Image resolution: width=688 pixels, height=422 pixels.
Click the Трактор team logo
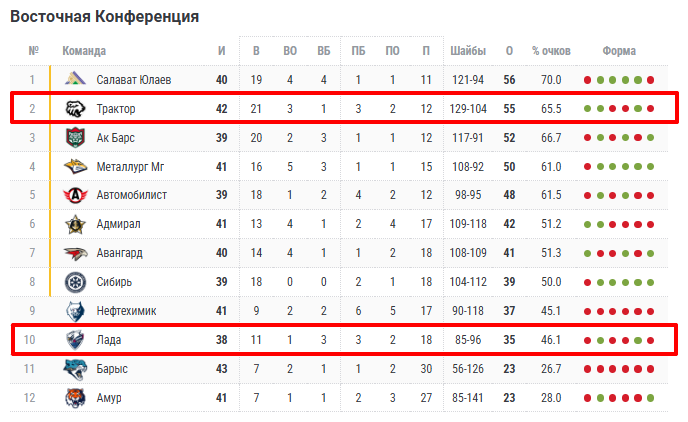[x=77, y=108]
